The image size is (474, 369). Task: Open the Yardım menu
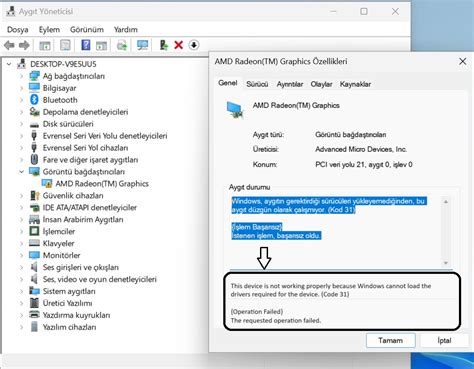point(126,30)
